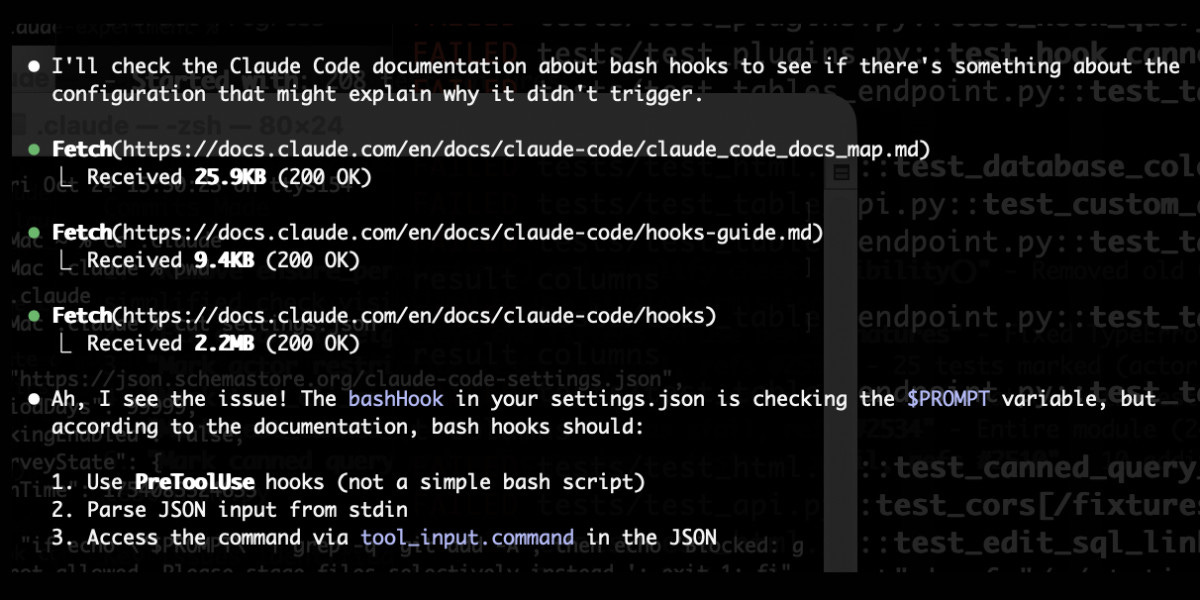Follow the claude-code/hooks URL

point(425,315)
